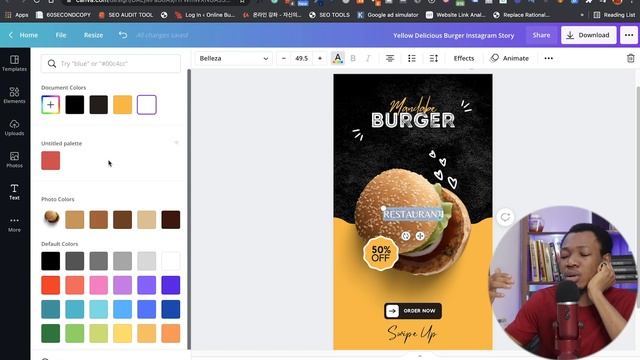Decrease font size with minus
The width and height of the screenshot is (640, 360).
click(284, 58)
